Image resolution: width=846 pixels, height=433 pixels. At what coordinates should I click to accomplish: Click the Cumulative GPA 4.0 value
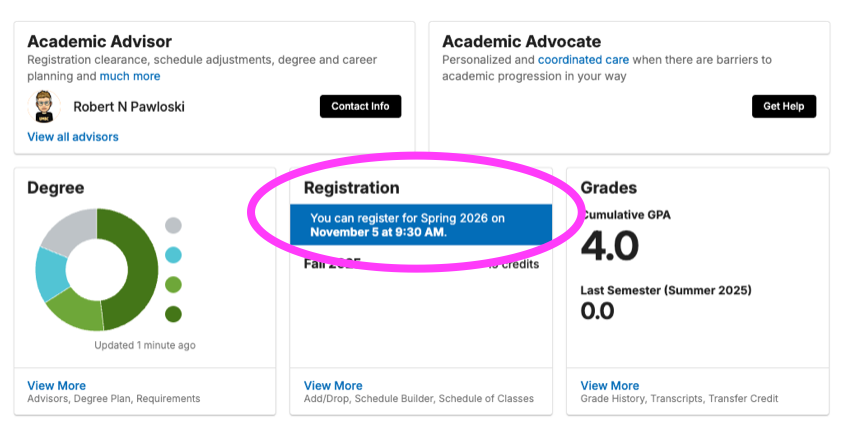click(x=610, y=246)
